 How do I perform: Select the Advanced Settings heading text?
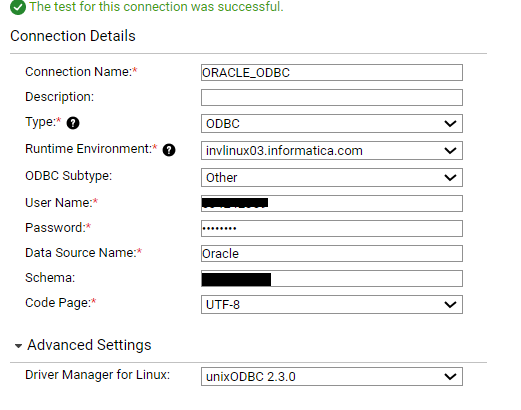click(89, 345)
